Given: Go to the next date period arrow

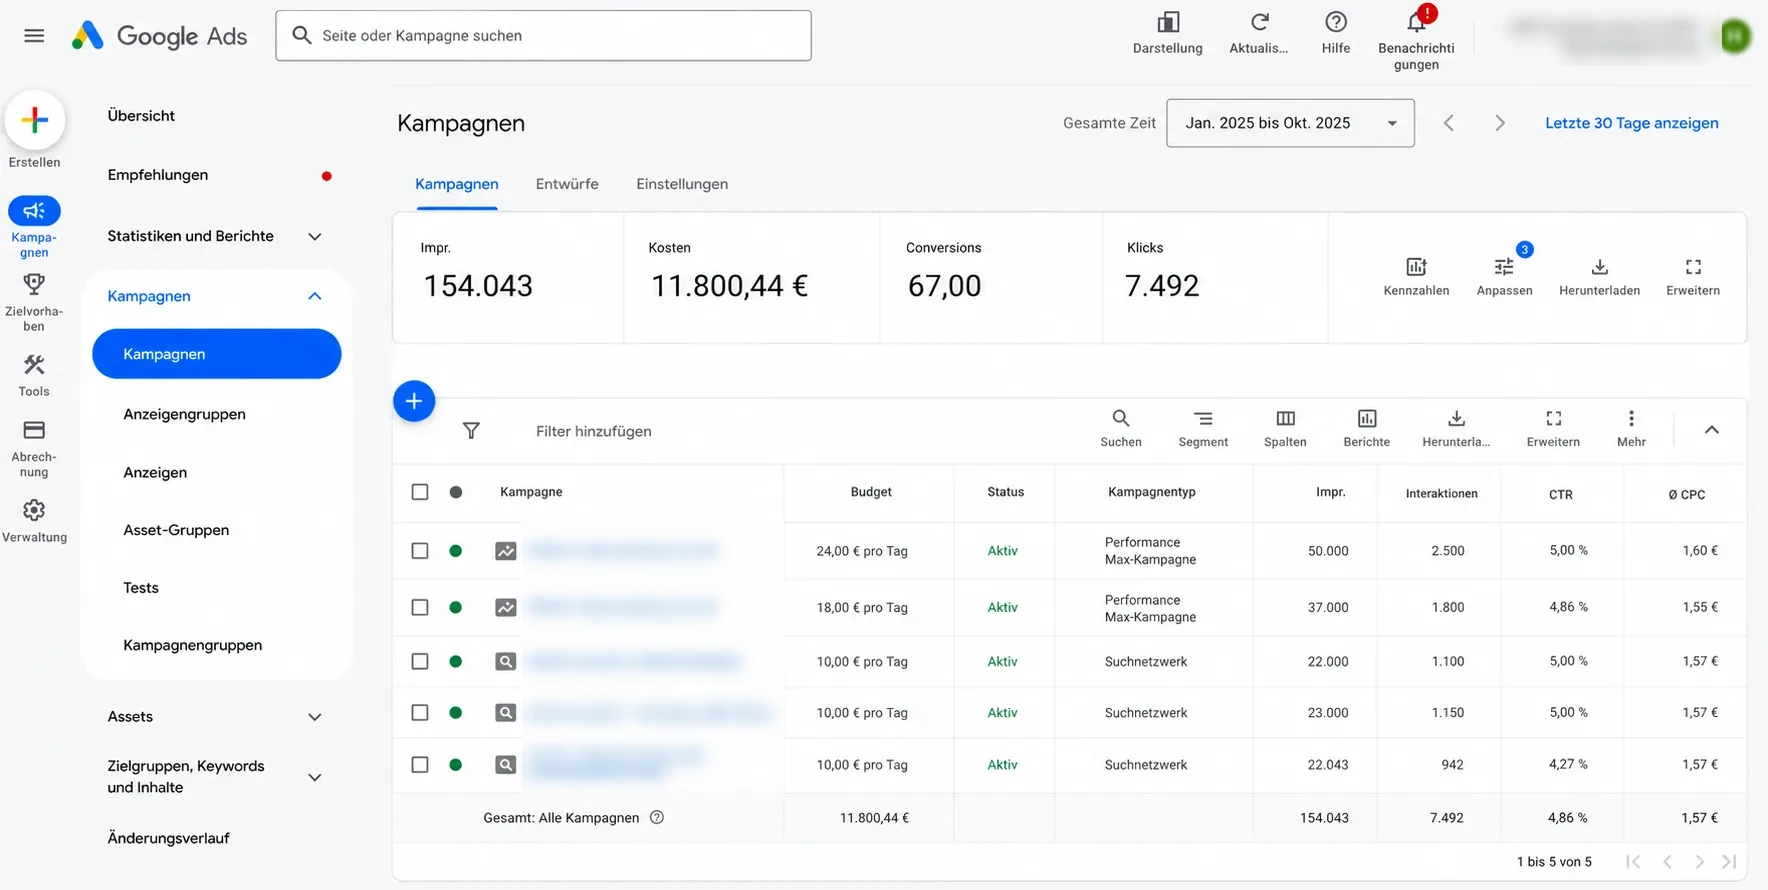Looking at the screenshot, I should [x=1499, y=123].
